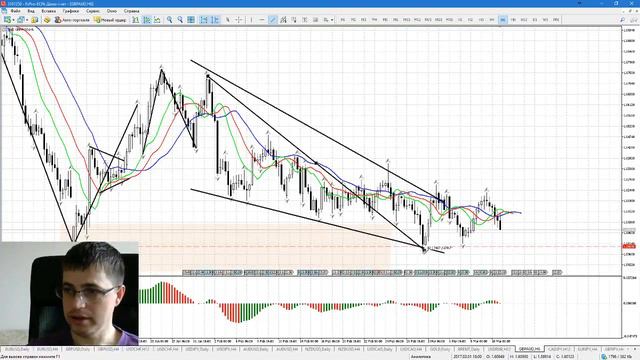The height and width of the screenshot is (360, 640).
Task: Switch to W1 timeframe
Action: coord(545,20)
